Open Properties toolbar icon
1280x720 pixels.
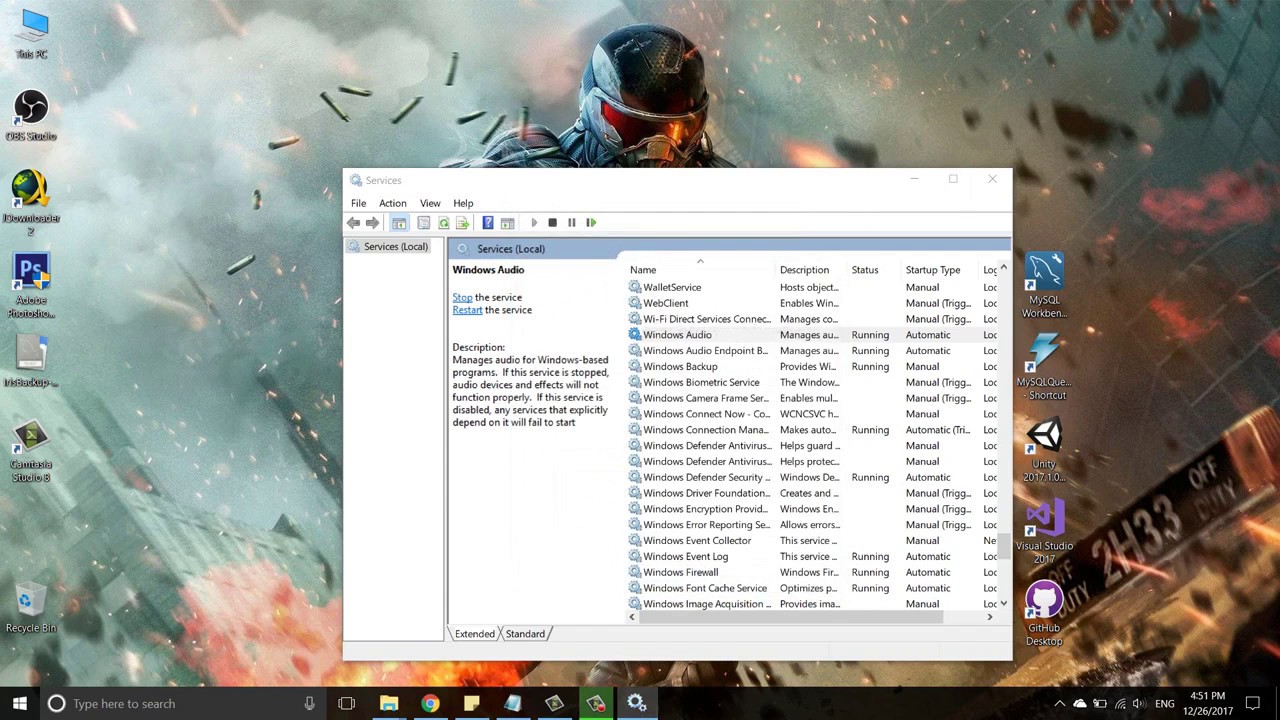click(x=423, y=223)
